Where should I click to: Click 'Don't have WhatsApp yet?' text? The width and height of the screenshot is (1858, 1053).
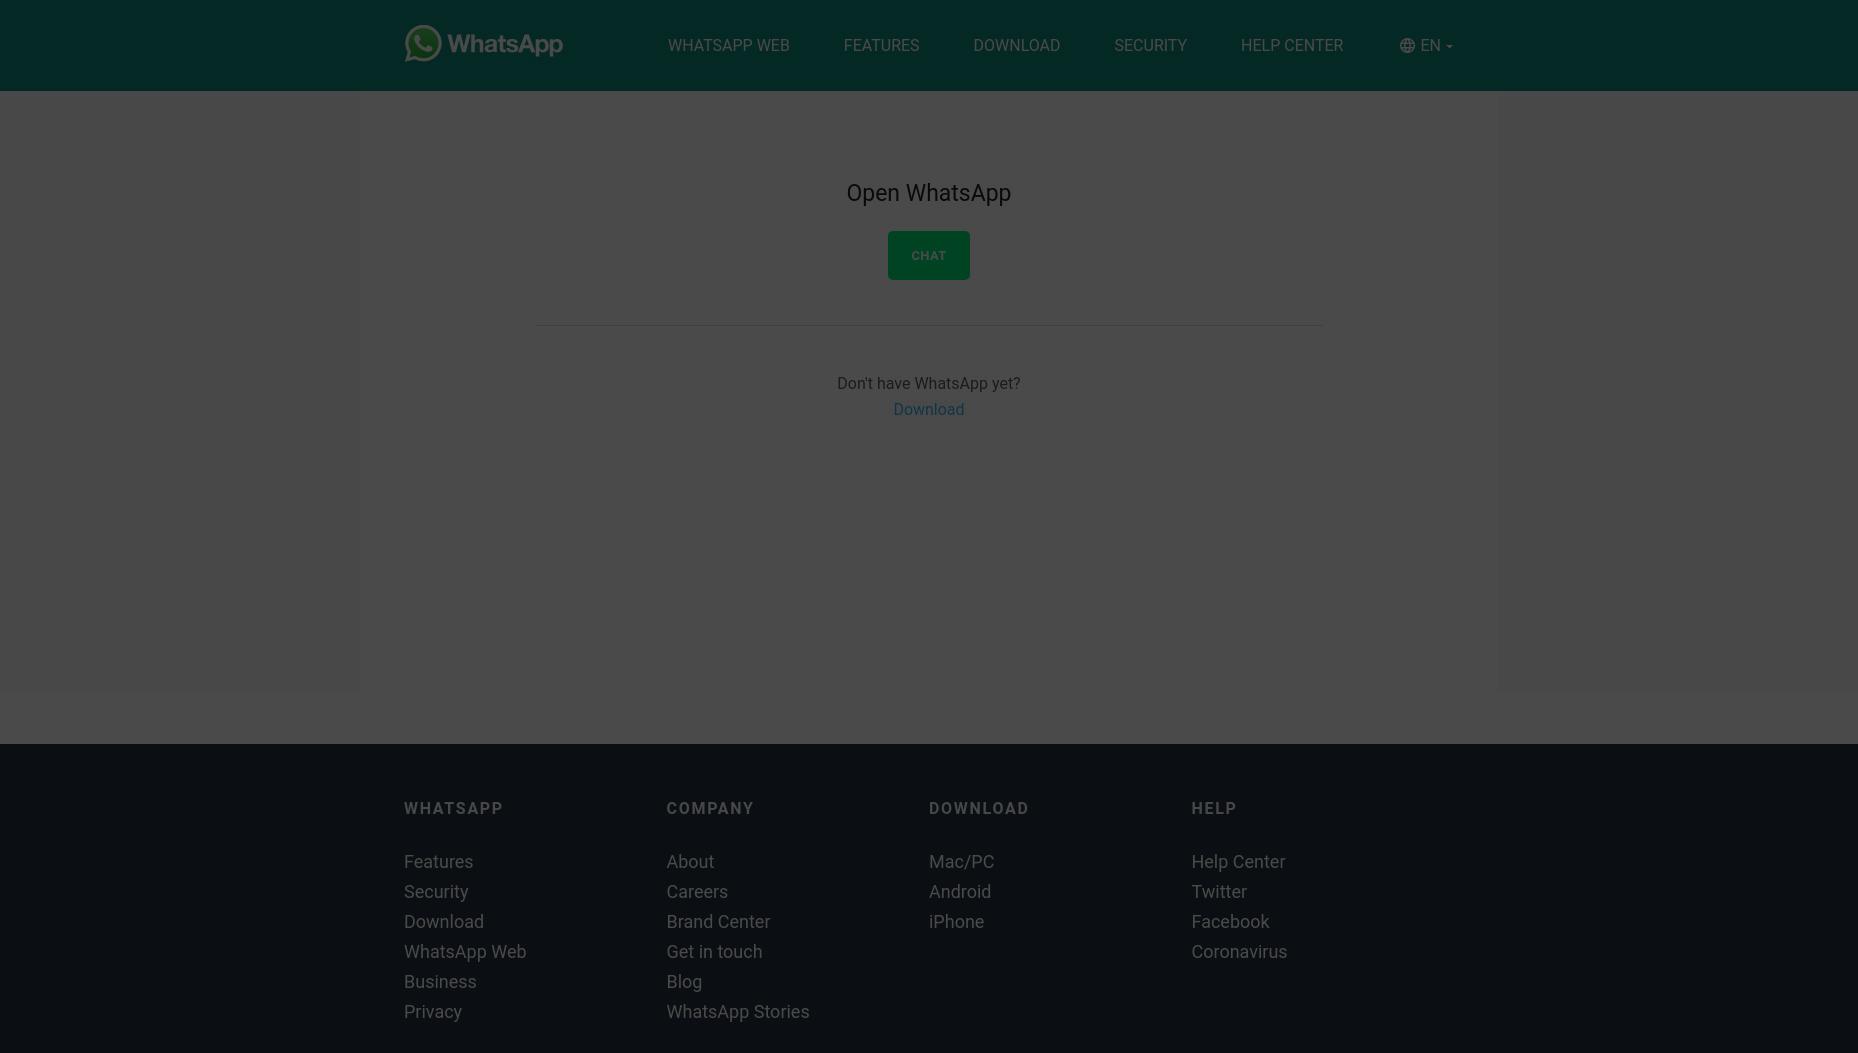(x=928, y=384)
